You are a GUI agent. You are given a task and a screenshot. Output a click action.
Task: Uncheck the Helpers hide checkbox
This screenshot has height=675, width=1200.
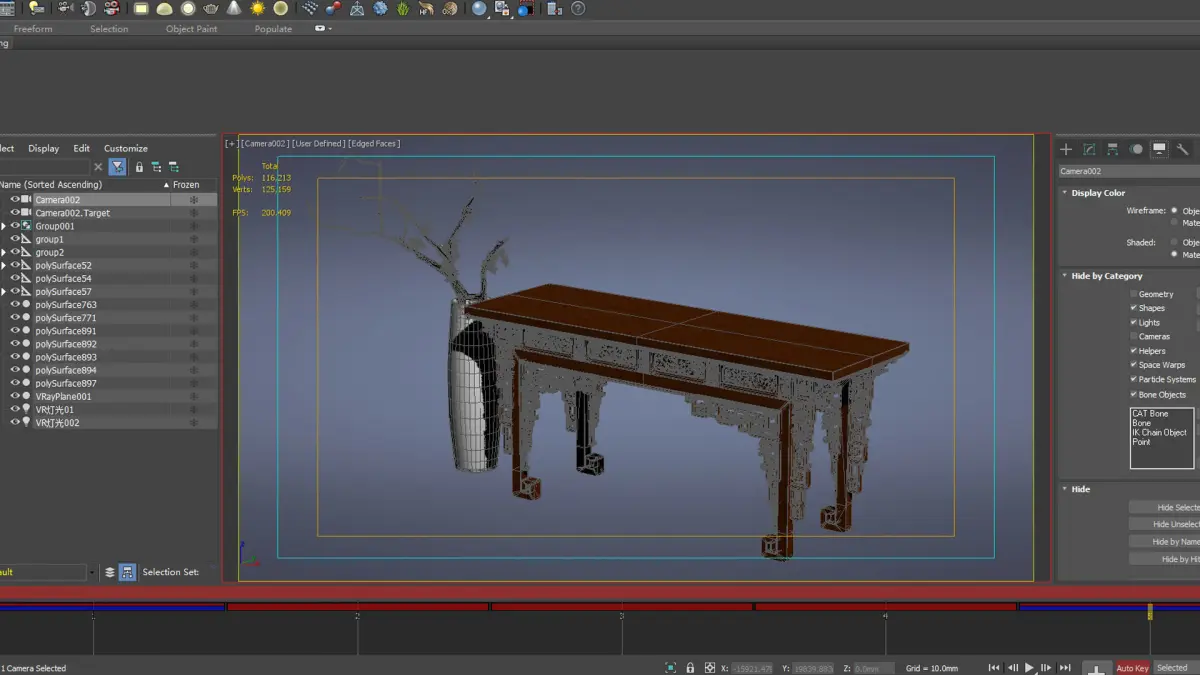point(1133,351)
